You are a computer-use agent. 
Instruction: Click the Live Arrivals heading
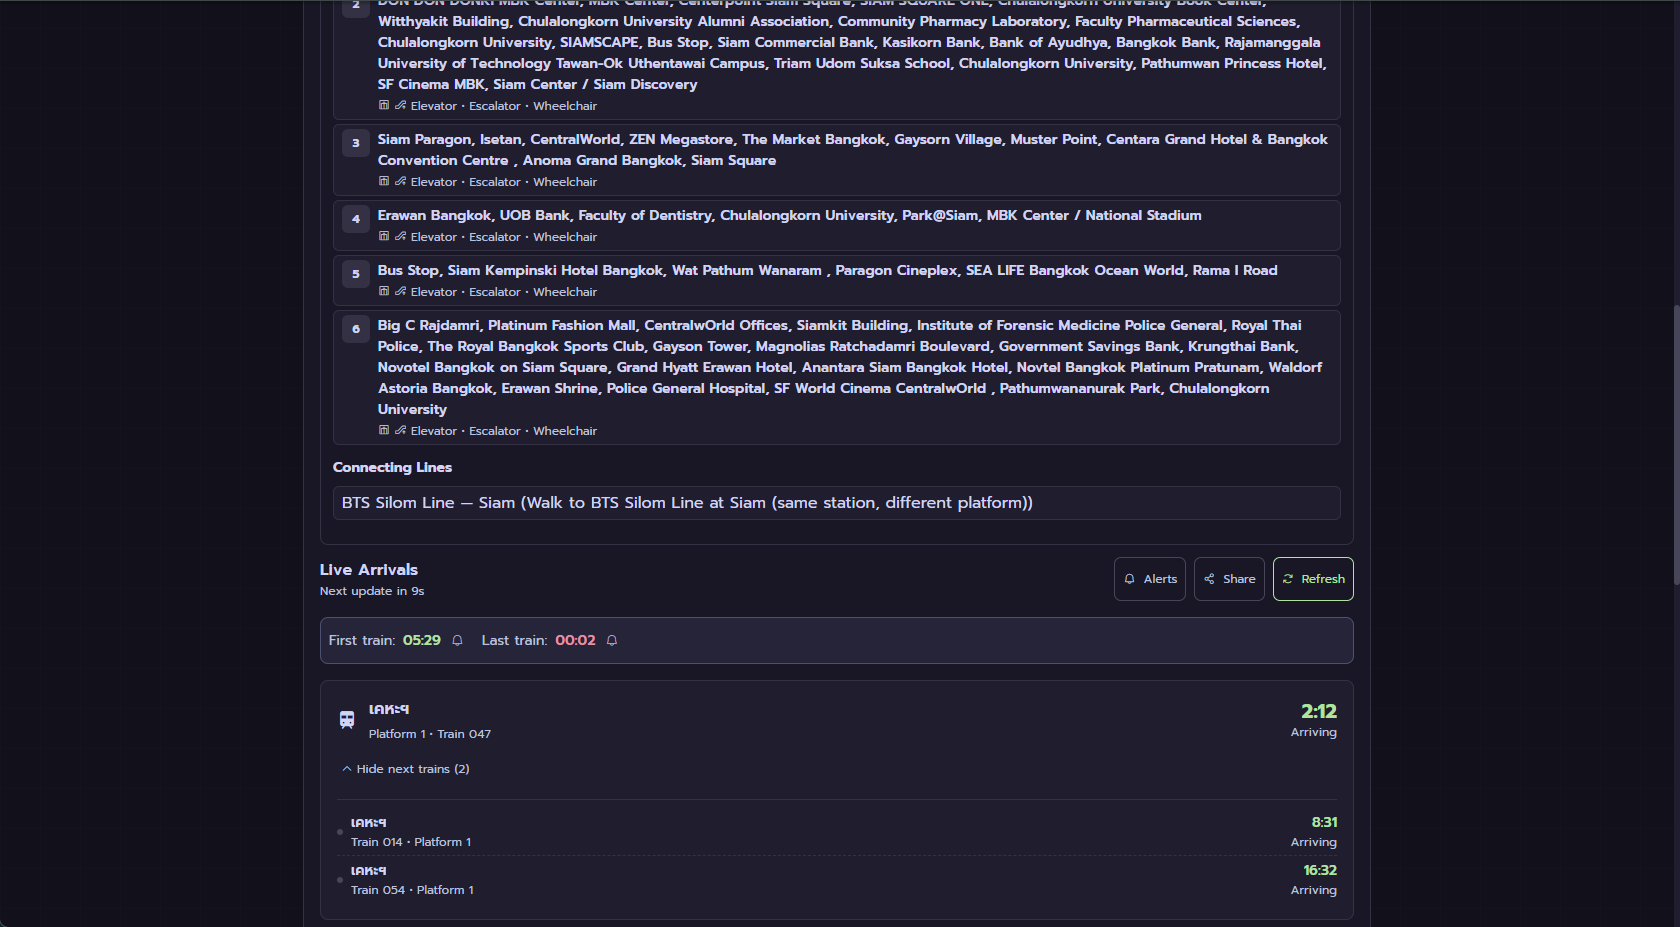[x=369, y=570]
